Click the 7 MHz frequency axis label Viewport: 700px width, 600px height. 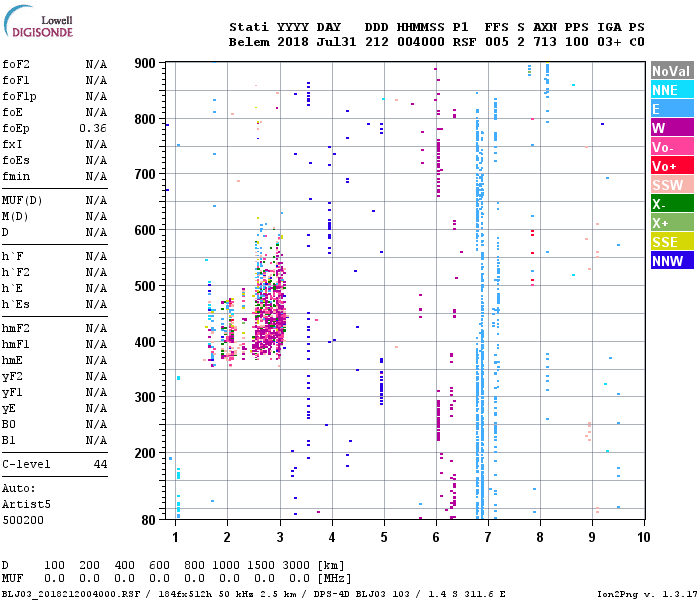(488, 537)
